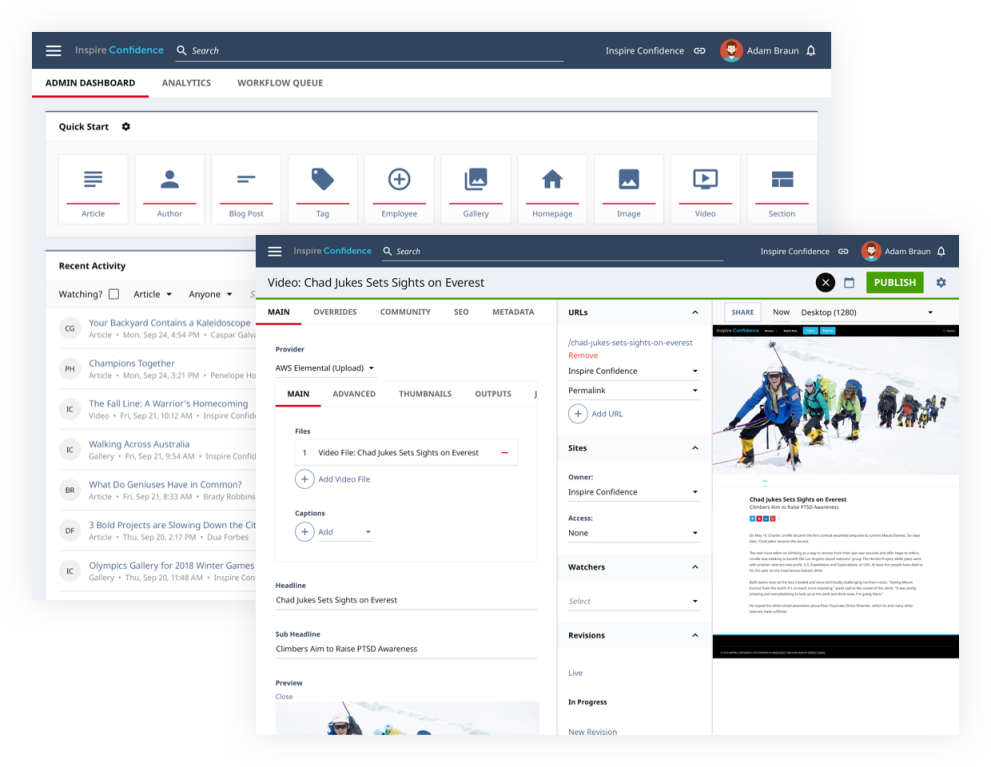Select the Homepage quick start icon
The height and width of the screenshot is (767, 991).
point(552,180)
